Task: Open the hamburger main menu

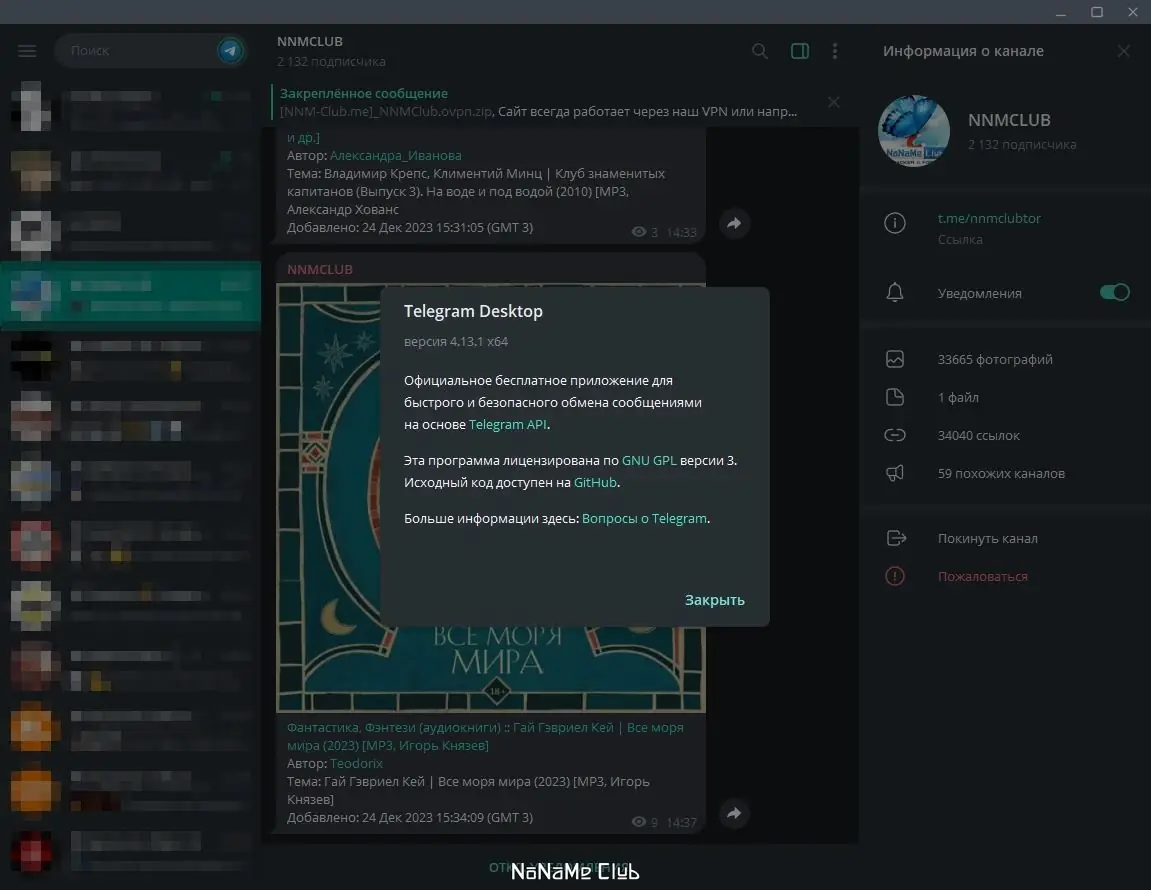Action: (27, 51)
